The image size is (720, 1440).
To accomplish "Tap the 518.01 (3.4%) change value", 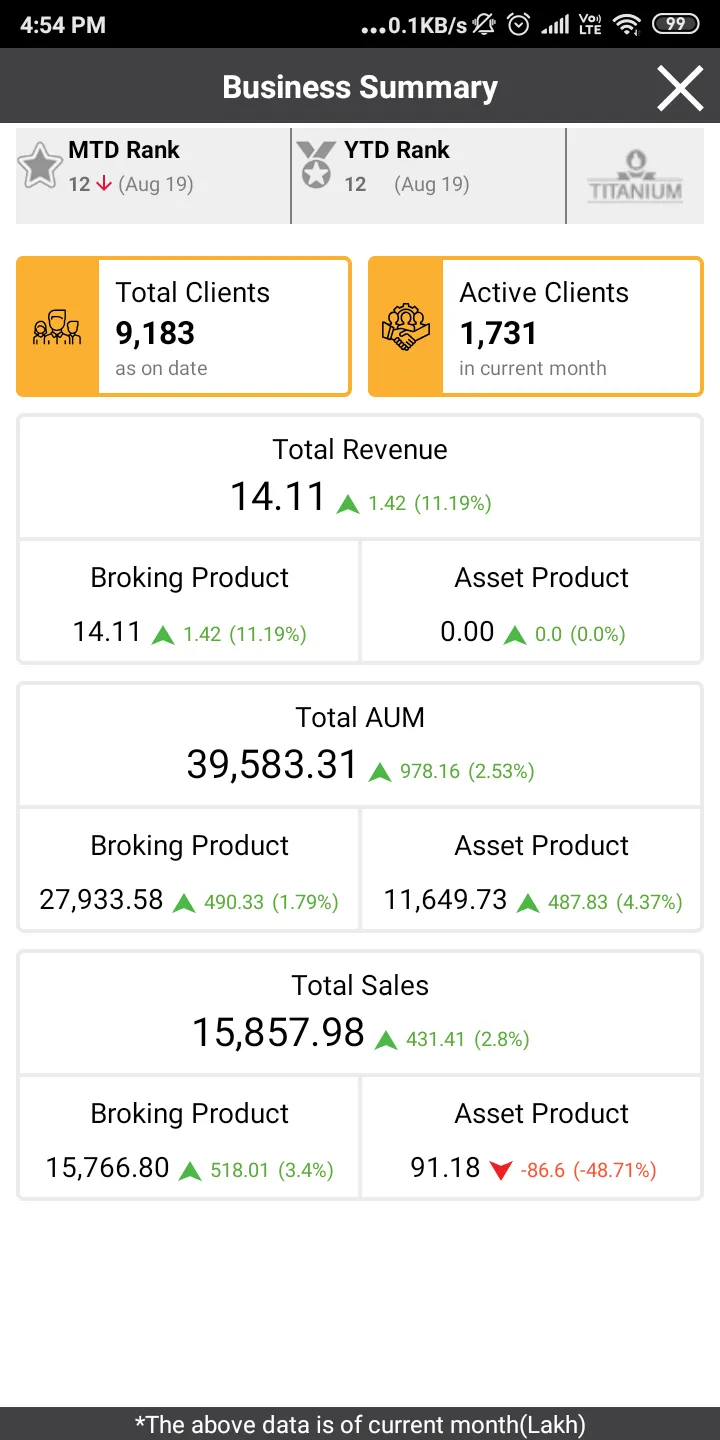I will pos(272,1170).
